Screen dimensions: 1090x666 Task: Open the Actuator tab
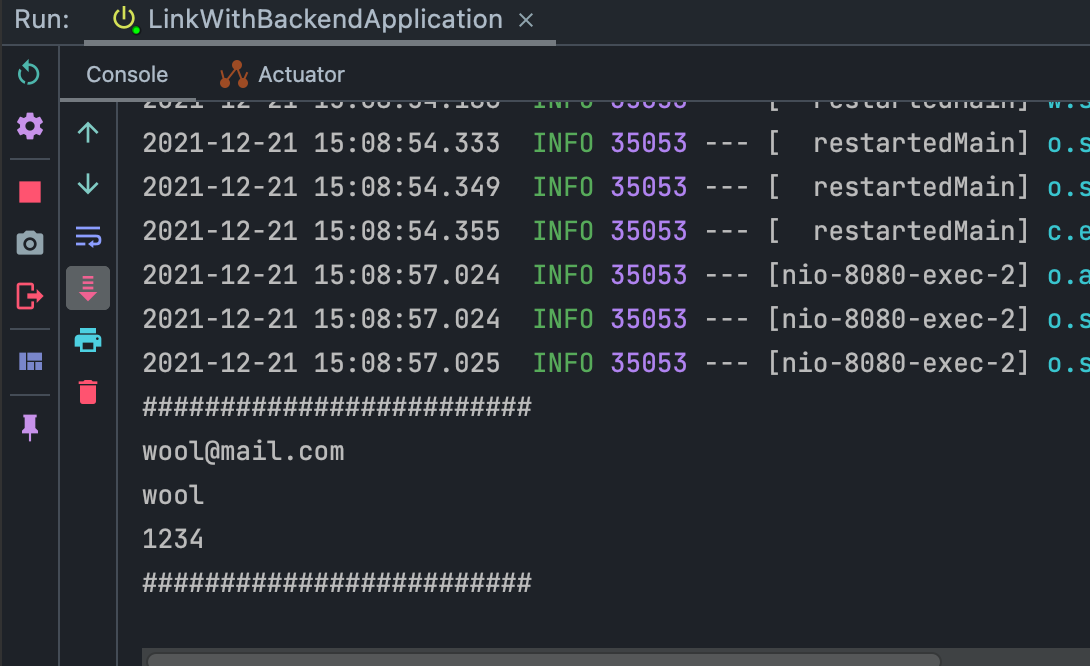pyautogui.click(x=283, y=75)
